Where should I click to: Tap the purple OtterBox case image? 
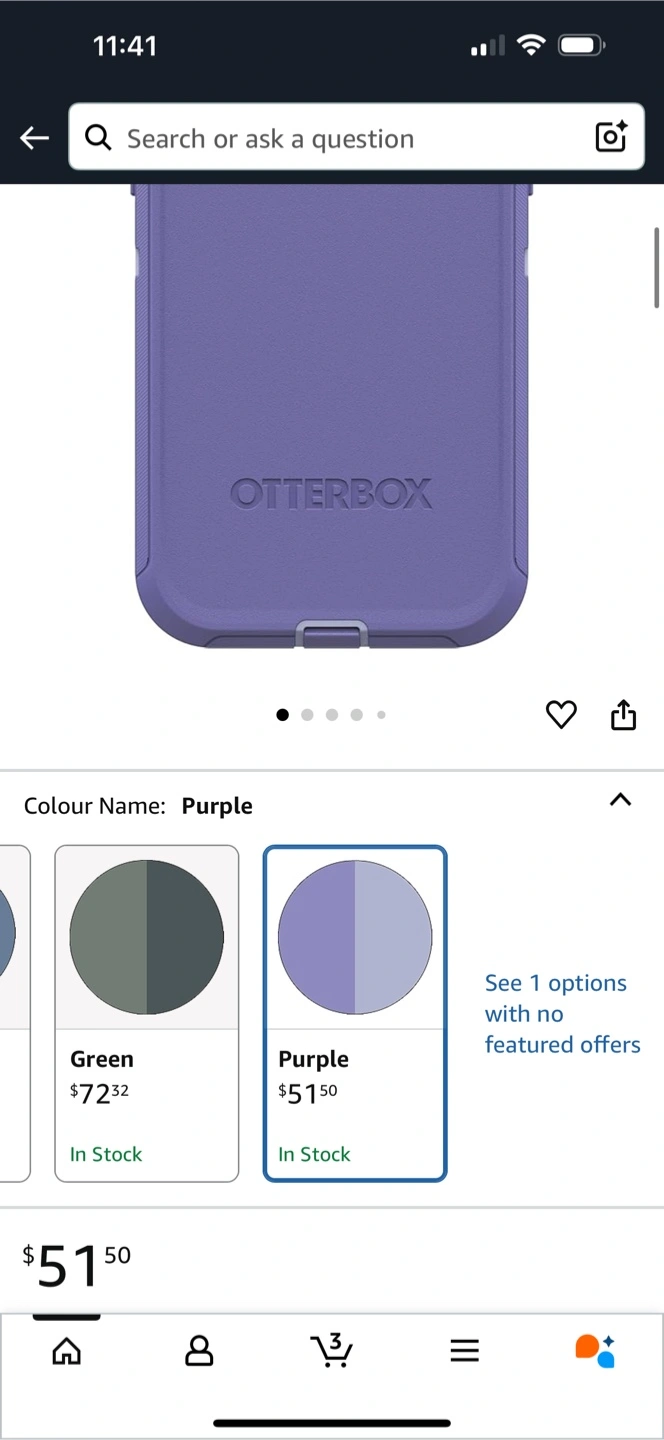[332, 420]
